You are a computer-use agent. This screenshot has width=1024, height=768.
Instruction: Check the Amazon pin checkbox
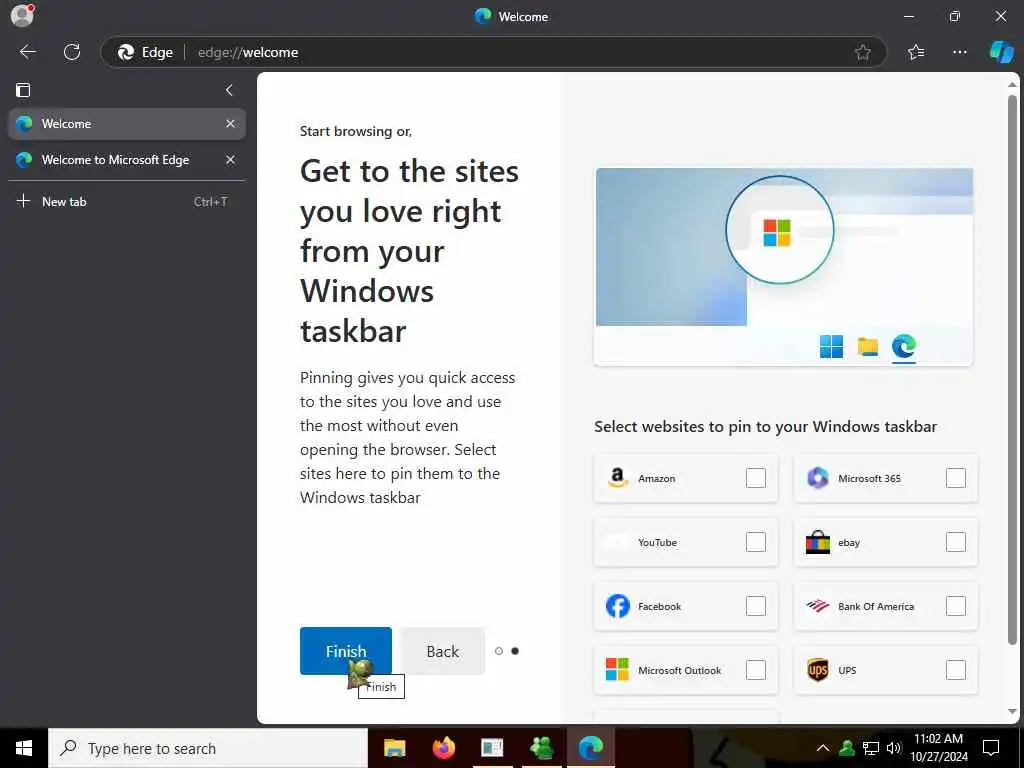(756, 478)
